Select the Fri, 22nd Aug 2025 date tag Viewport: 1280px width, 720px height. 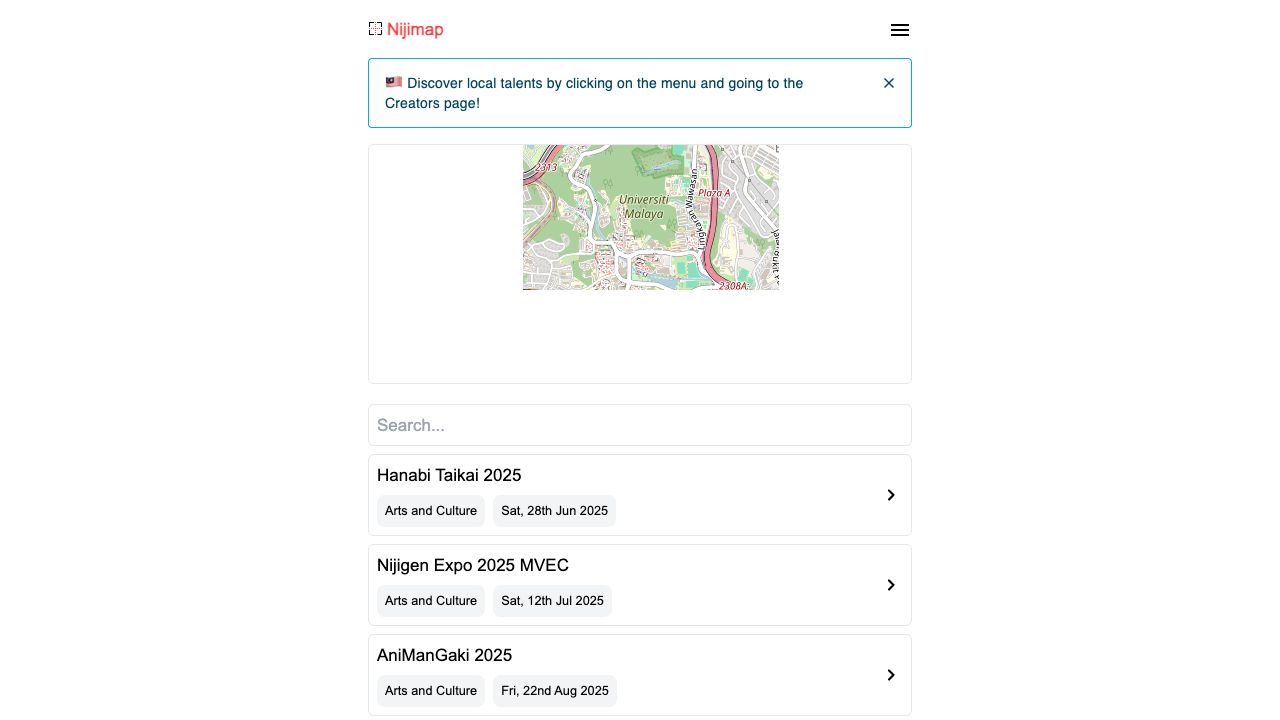554,691
